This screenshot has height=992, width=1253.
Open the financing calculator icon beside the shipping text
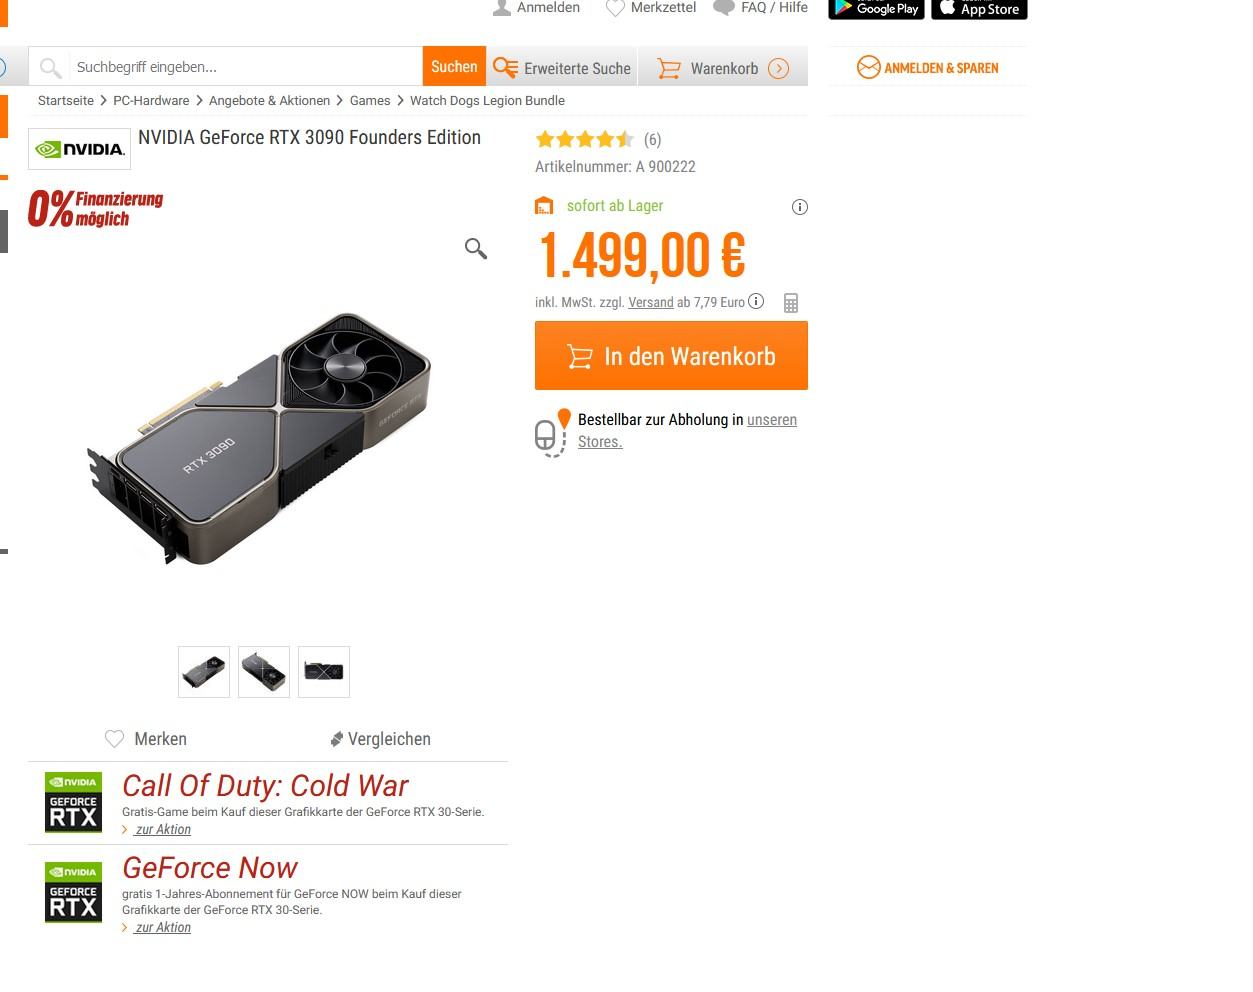click(791, 303)
